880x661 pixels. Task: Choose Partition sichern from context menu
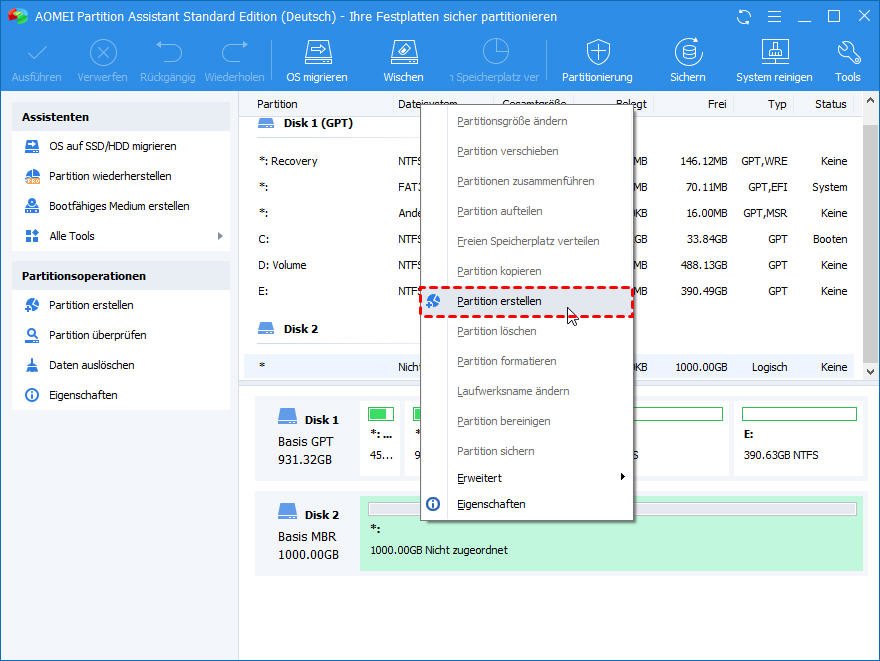(526, 451)
